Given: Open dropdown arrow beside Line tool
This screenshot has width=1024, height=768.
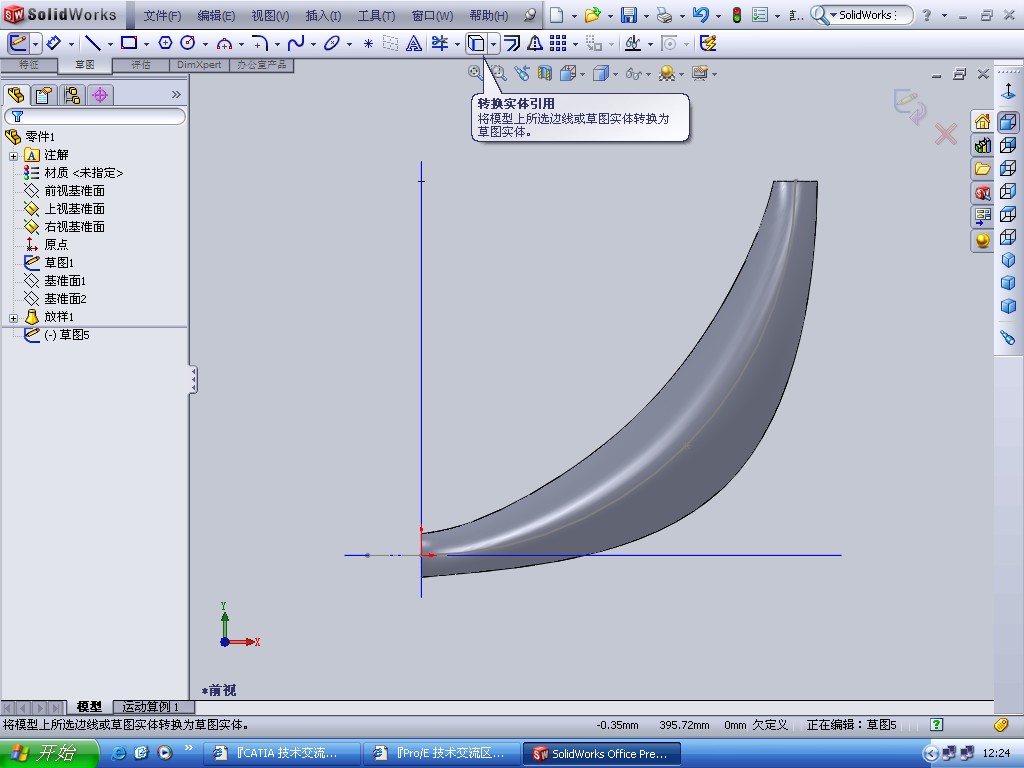Looking at the screenshot, I should (x=110, y=44).
